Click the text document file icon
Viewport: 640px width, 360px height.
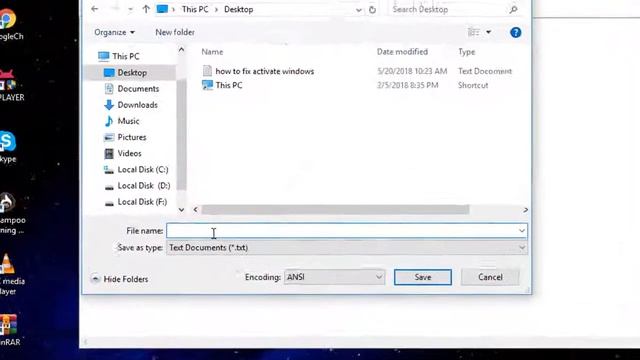point(207,71)
